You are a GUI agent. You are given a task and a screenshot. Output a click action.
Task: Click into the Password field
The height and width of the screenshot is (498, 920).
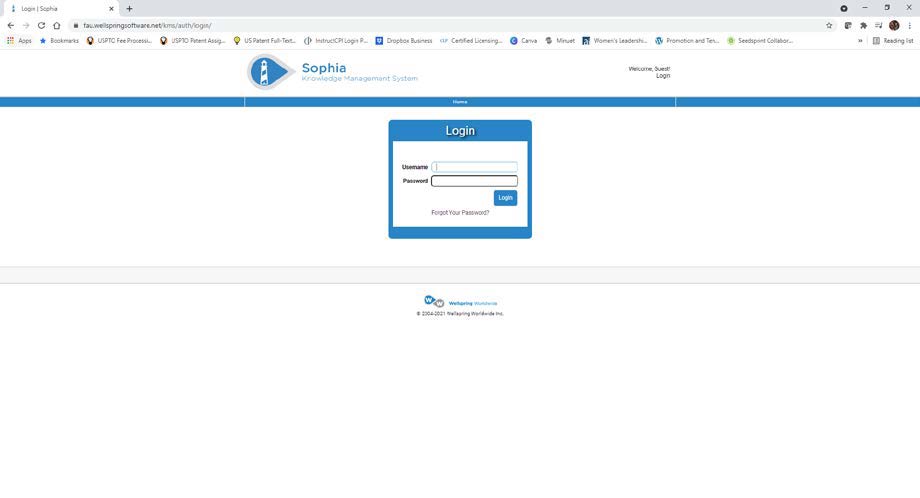point(475,181)
